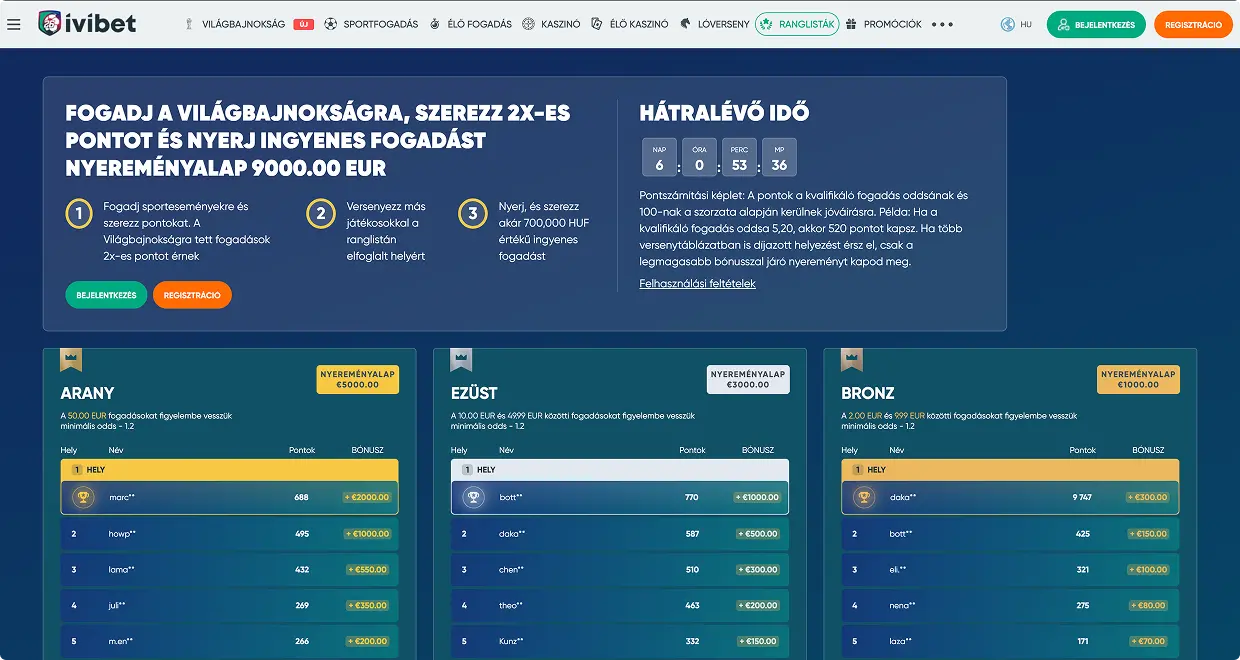
Task: Select the Ranglisták tab
Action: (797, 24)
